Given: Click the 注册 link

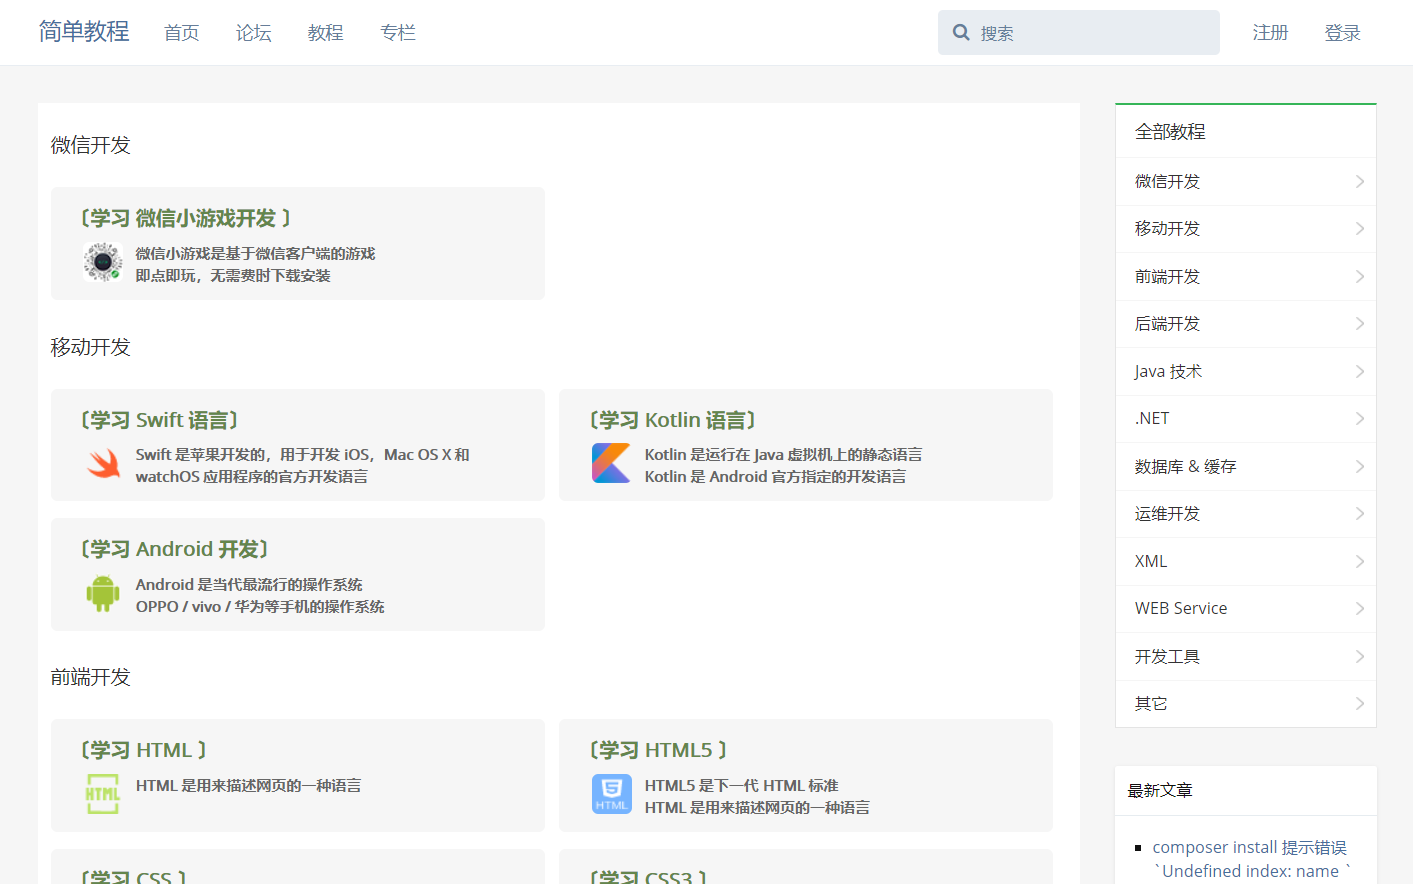Looking at the screenshot, I should (1271, 33).
